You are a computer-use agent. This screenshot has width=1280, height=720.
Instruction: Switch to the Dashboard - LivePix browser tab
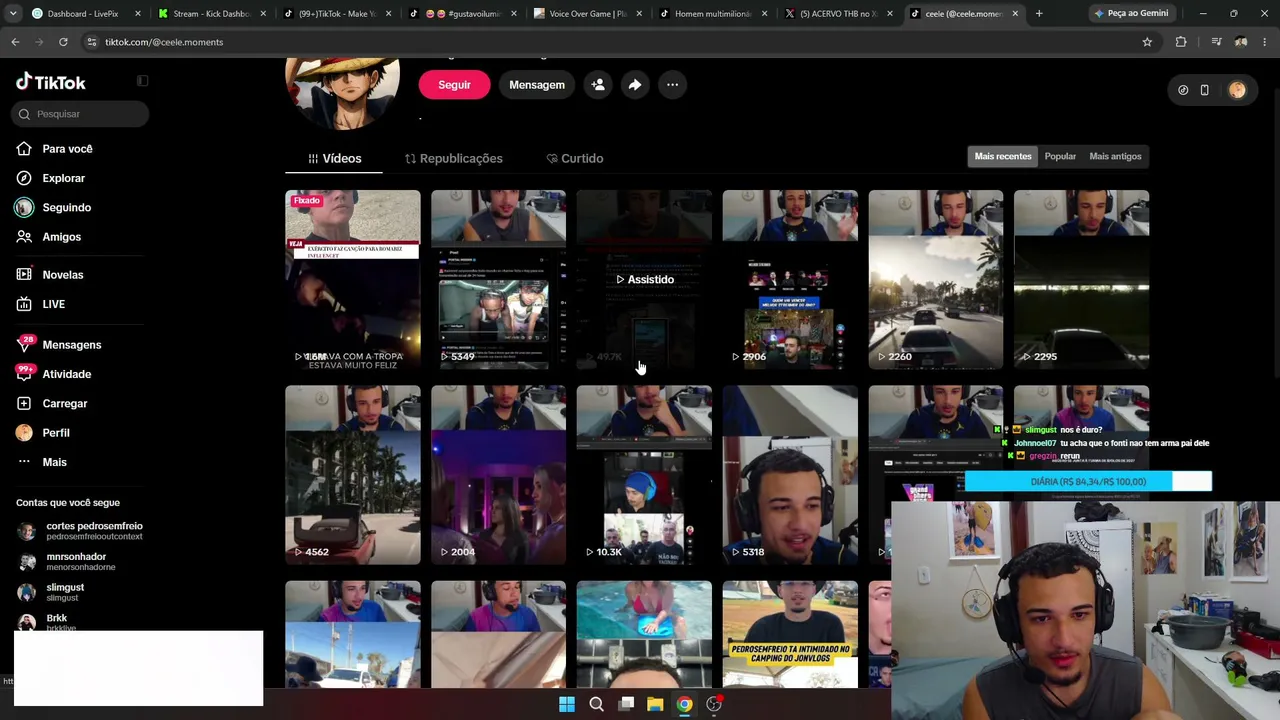click(84, 14)
